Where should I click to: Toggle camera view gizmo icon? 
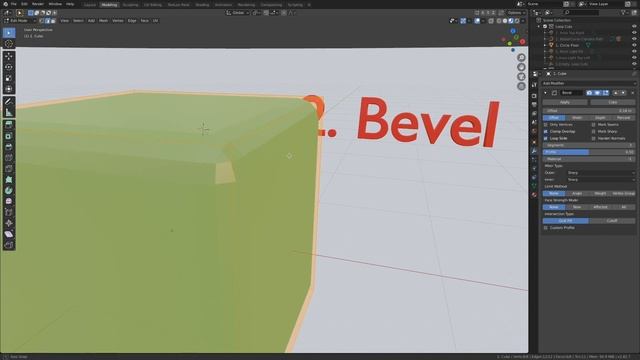pos(521,77)
